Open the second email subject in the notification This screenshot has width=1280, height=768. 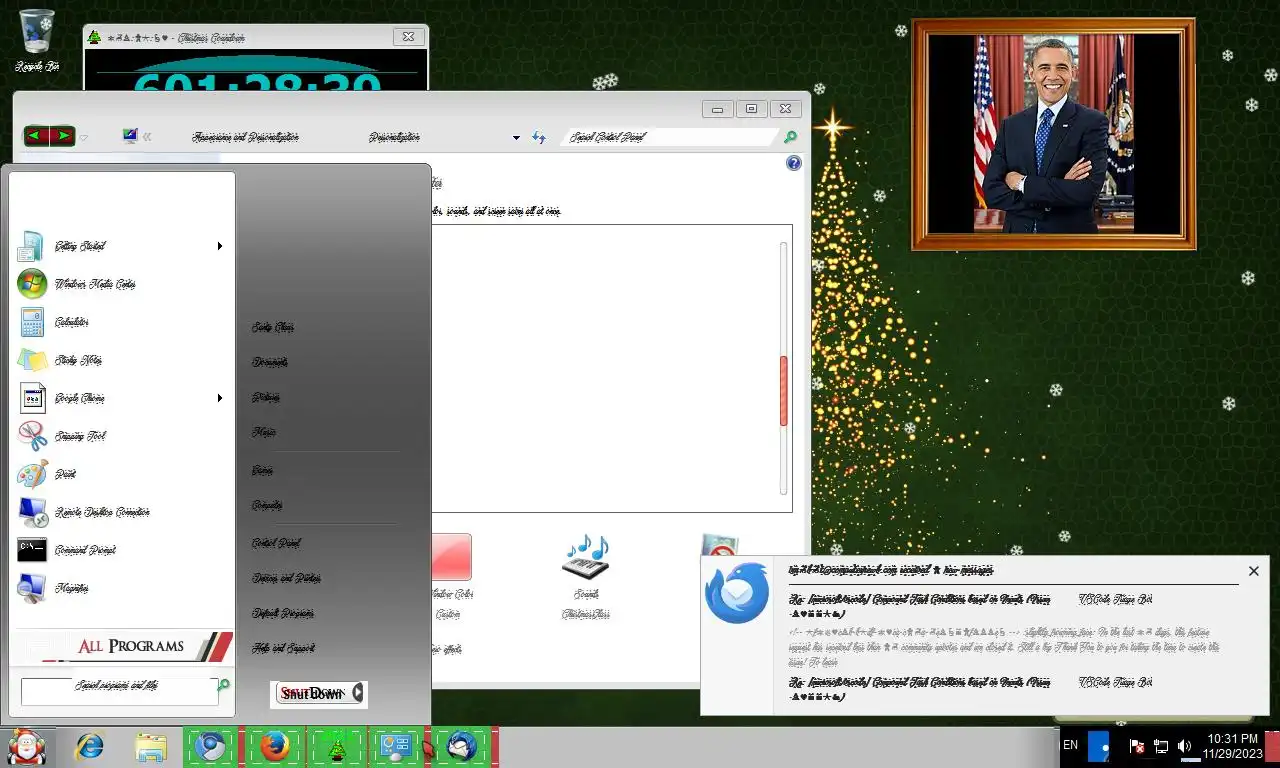[x=920, y=689]
